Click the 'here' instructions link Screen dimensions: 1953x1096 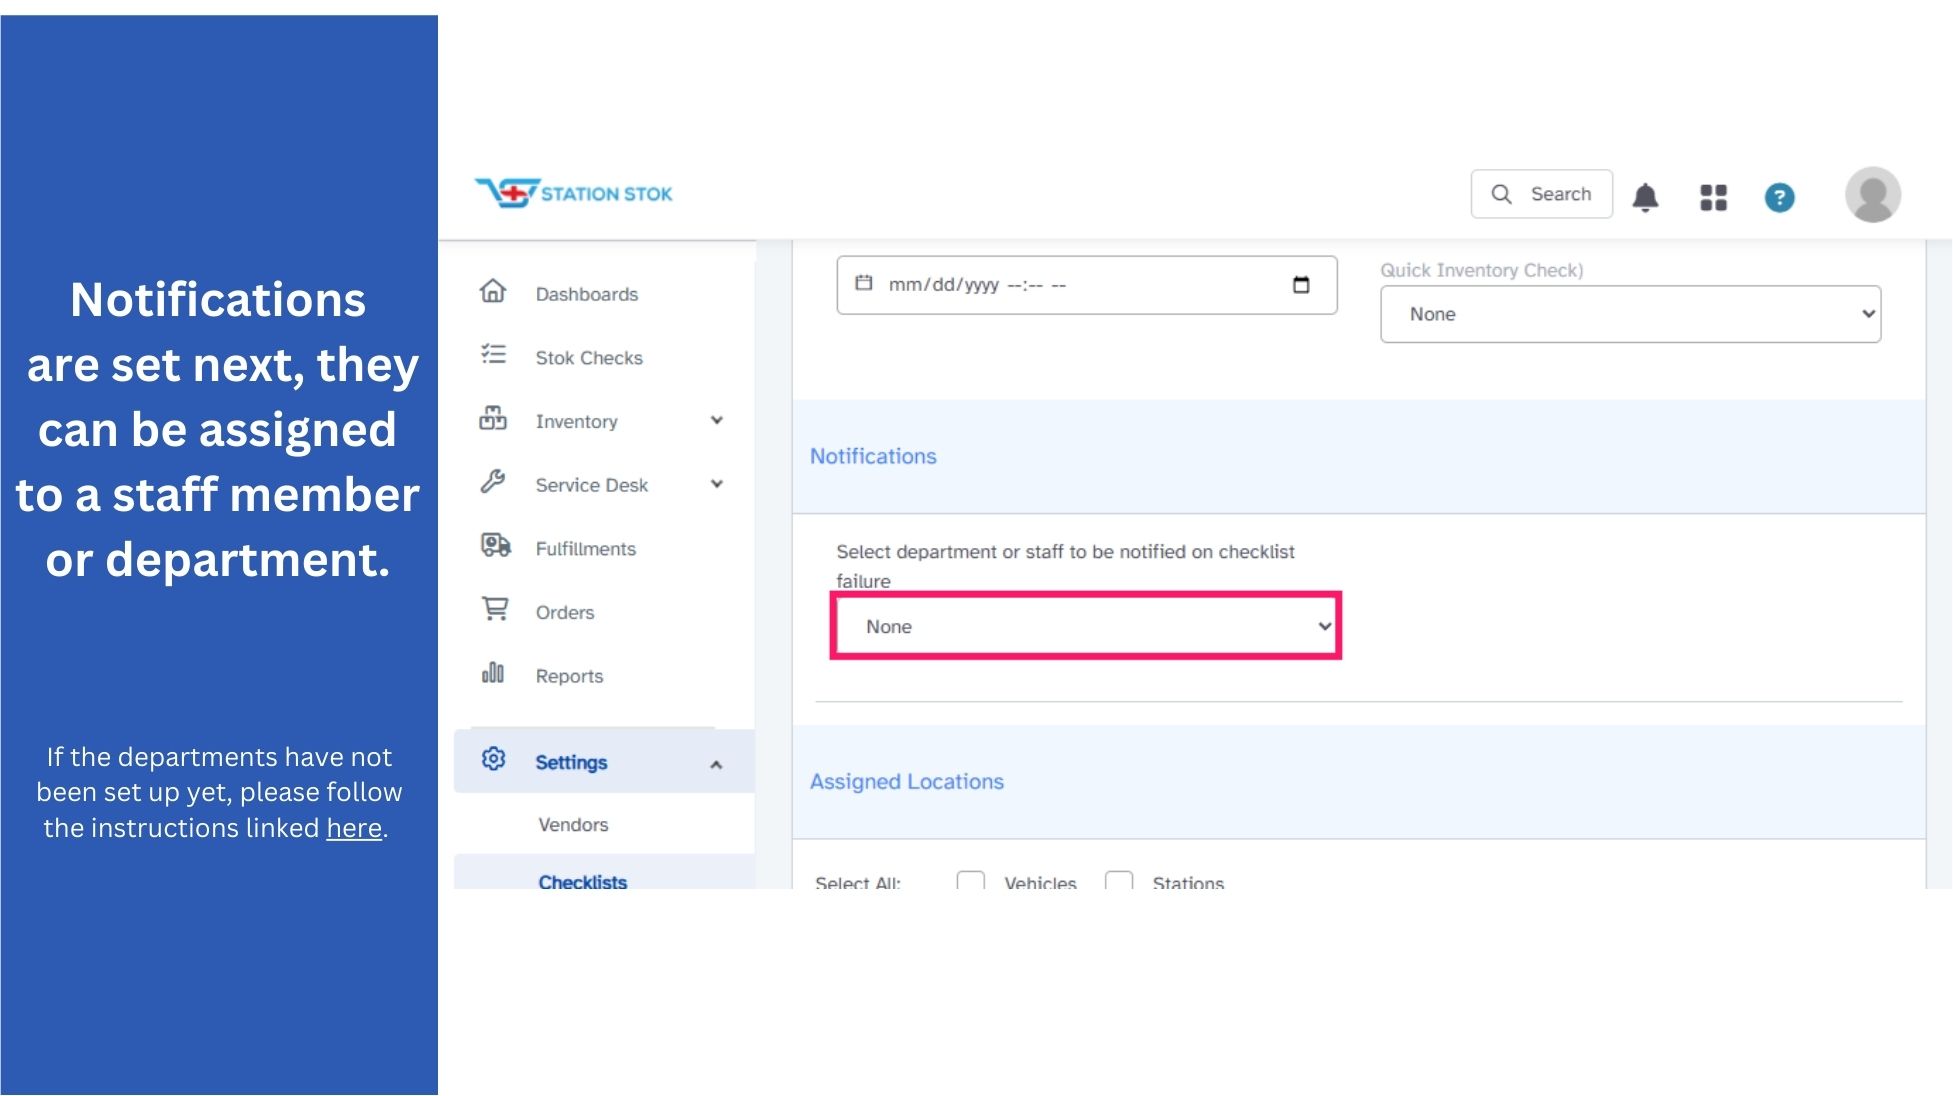354,828
